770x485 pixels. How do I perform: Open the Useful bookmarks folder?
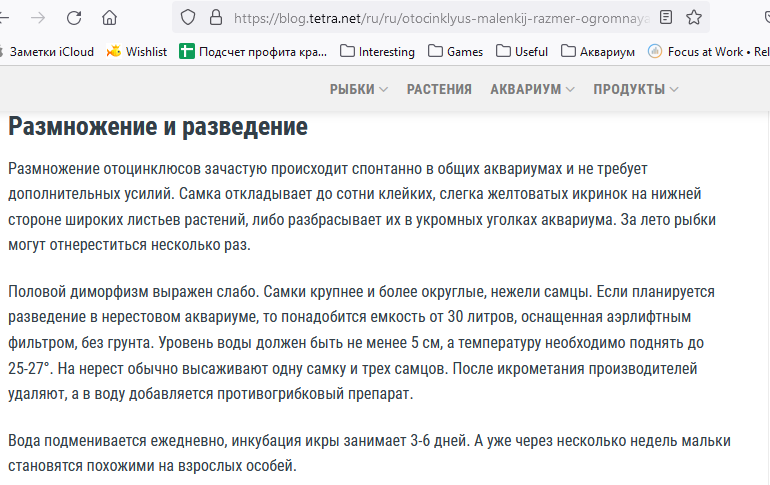click(x=522, y=52)
